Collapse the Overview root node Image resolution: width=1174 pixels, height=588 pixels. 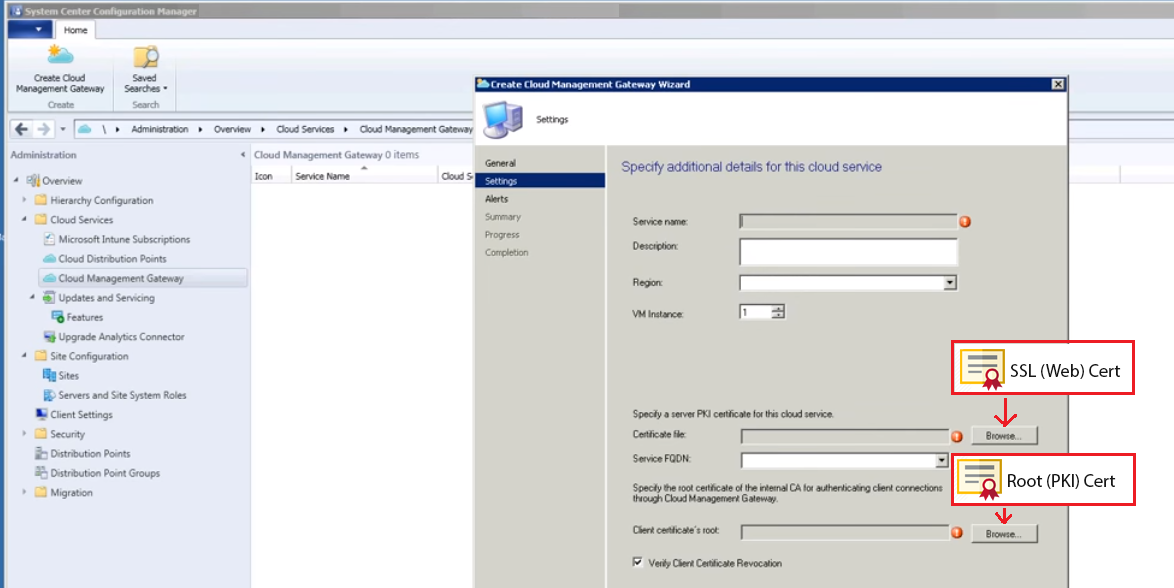point(16,181)
